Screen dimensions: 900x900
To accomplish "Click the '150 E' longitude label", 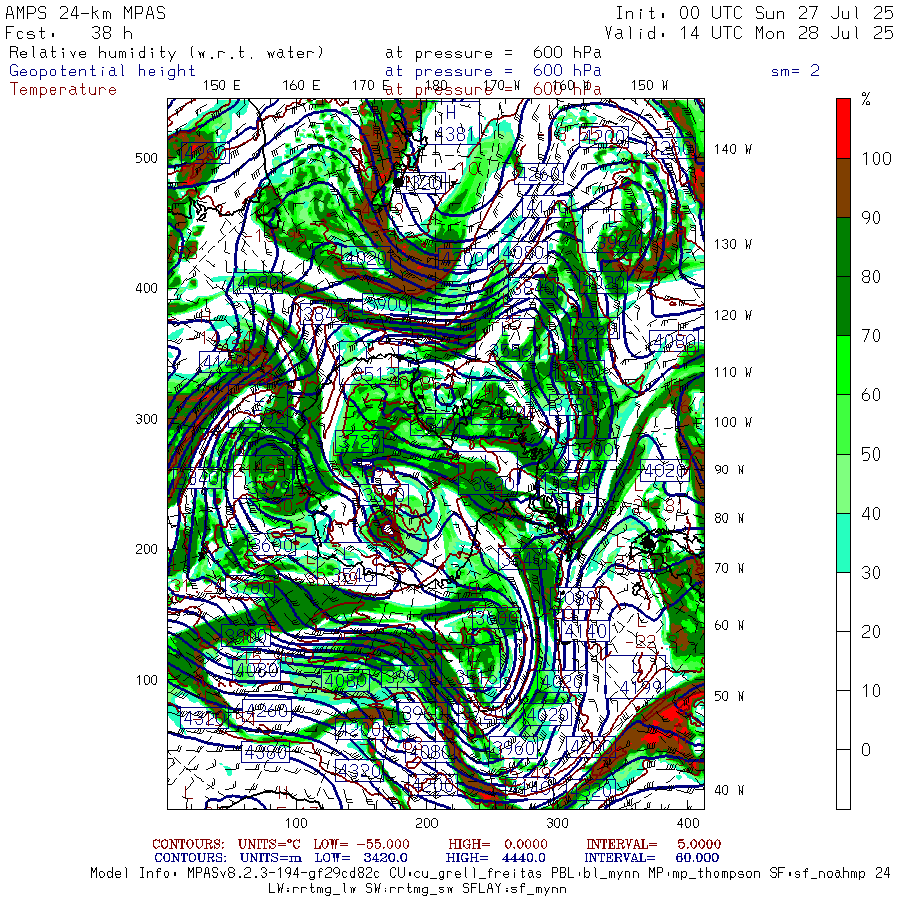I will click(x=222, y=86).
